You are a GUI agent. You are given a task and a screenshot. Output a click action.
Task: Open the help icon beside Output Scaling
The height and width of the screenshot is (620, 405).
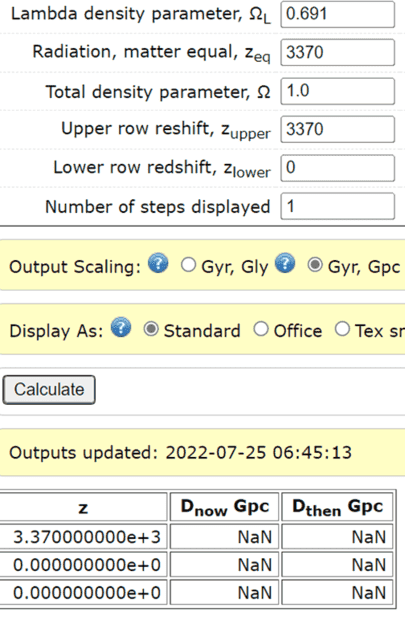[x=158, y=264]
